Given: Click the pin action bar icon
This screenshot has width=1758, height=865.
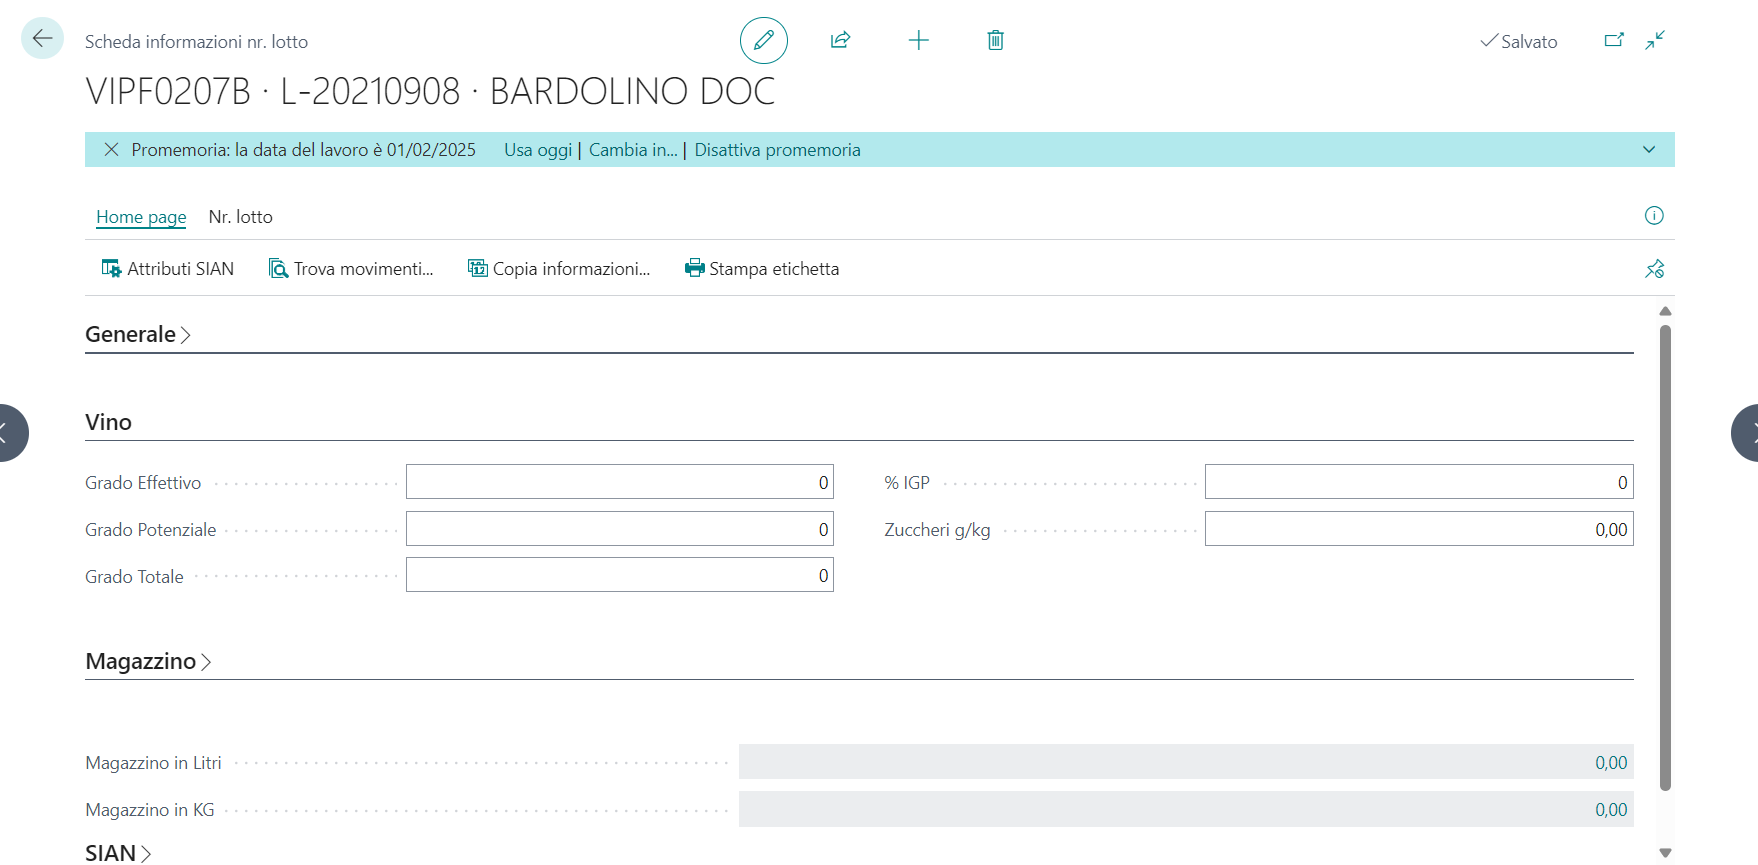Looking at the screenshot, I should 1654,269.
